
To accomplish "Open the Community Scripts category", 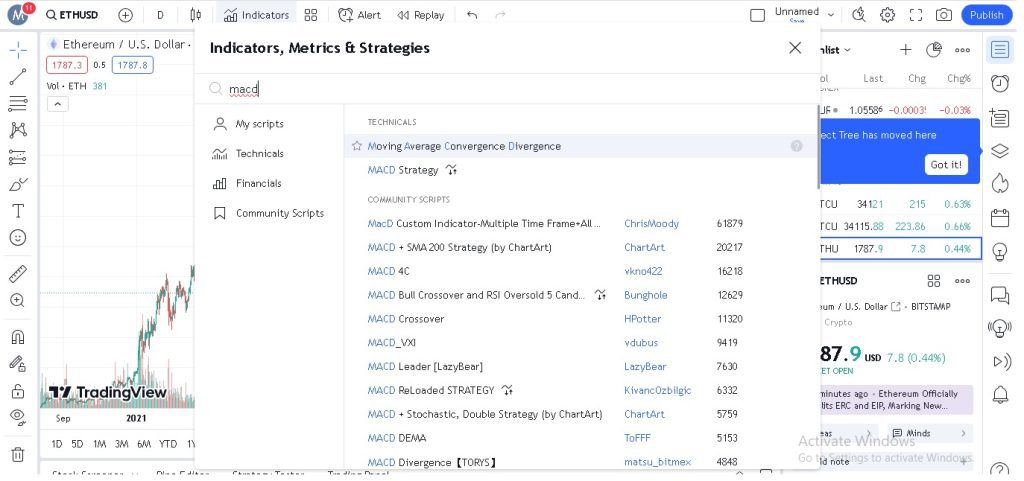I will coord(279,213).
